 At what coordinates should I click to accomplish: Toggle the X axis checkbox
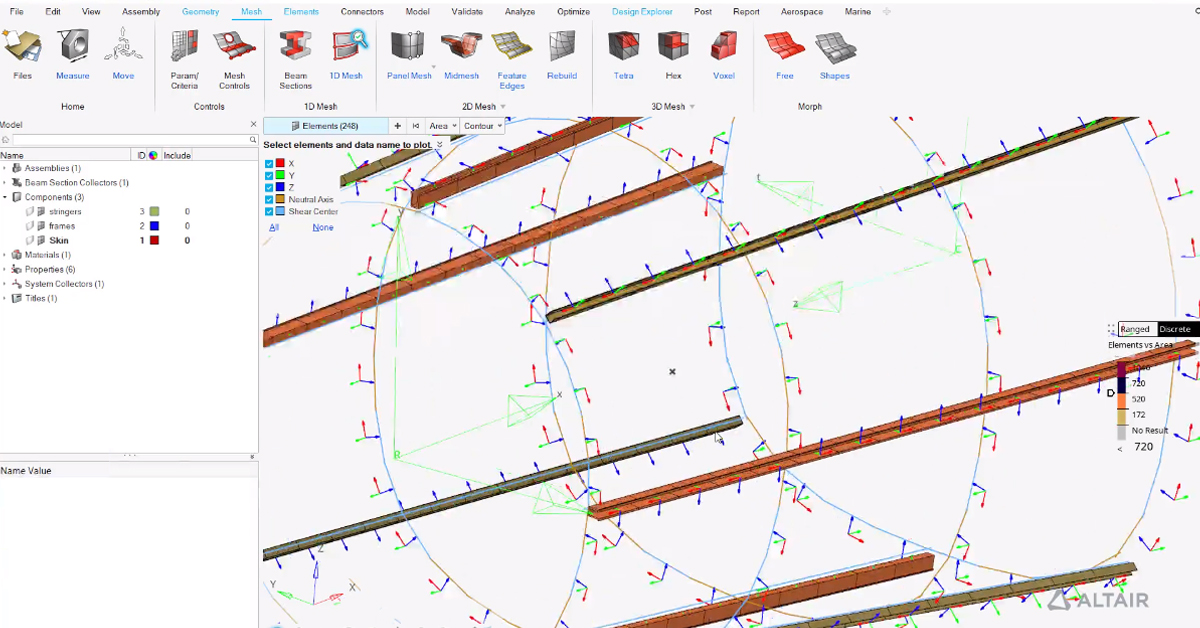[269, 163]
